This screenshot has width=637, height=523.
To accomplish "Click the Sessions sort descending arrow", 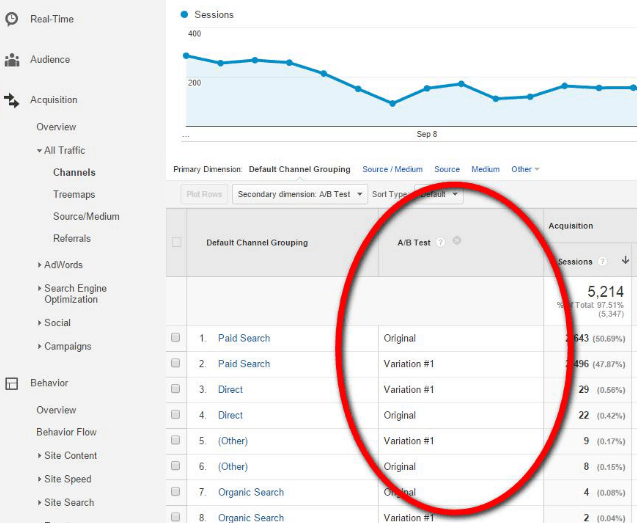I will click(626, 261).
